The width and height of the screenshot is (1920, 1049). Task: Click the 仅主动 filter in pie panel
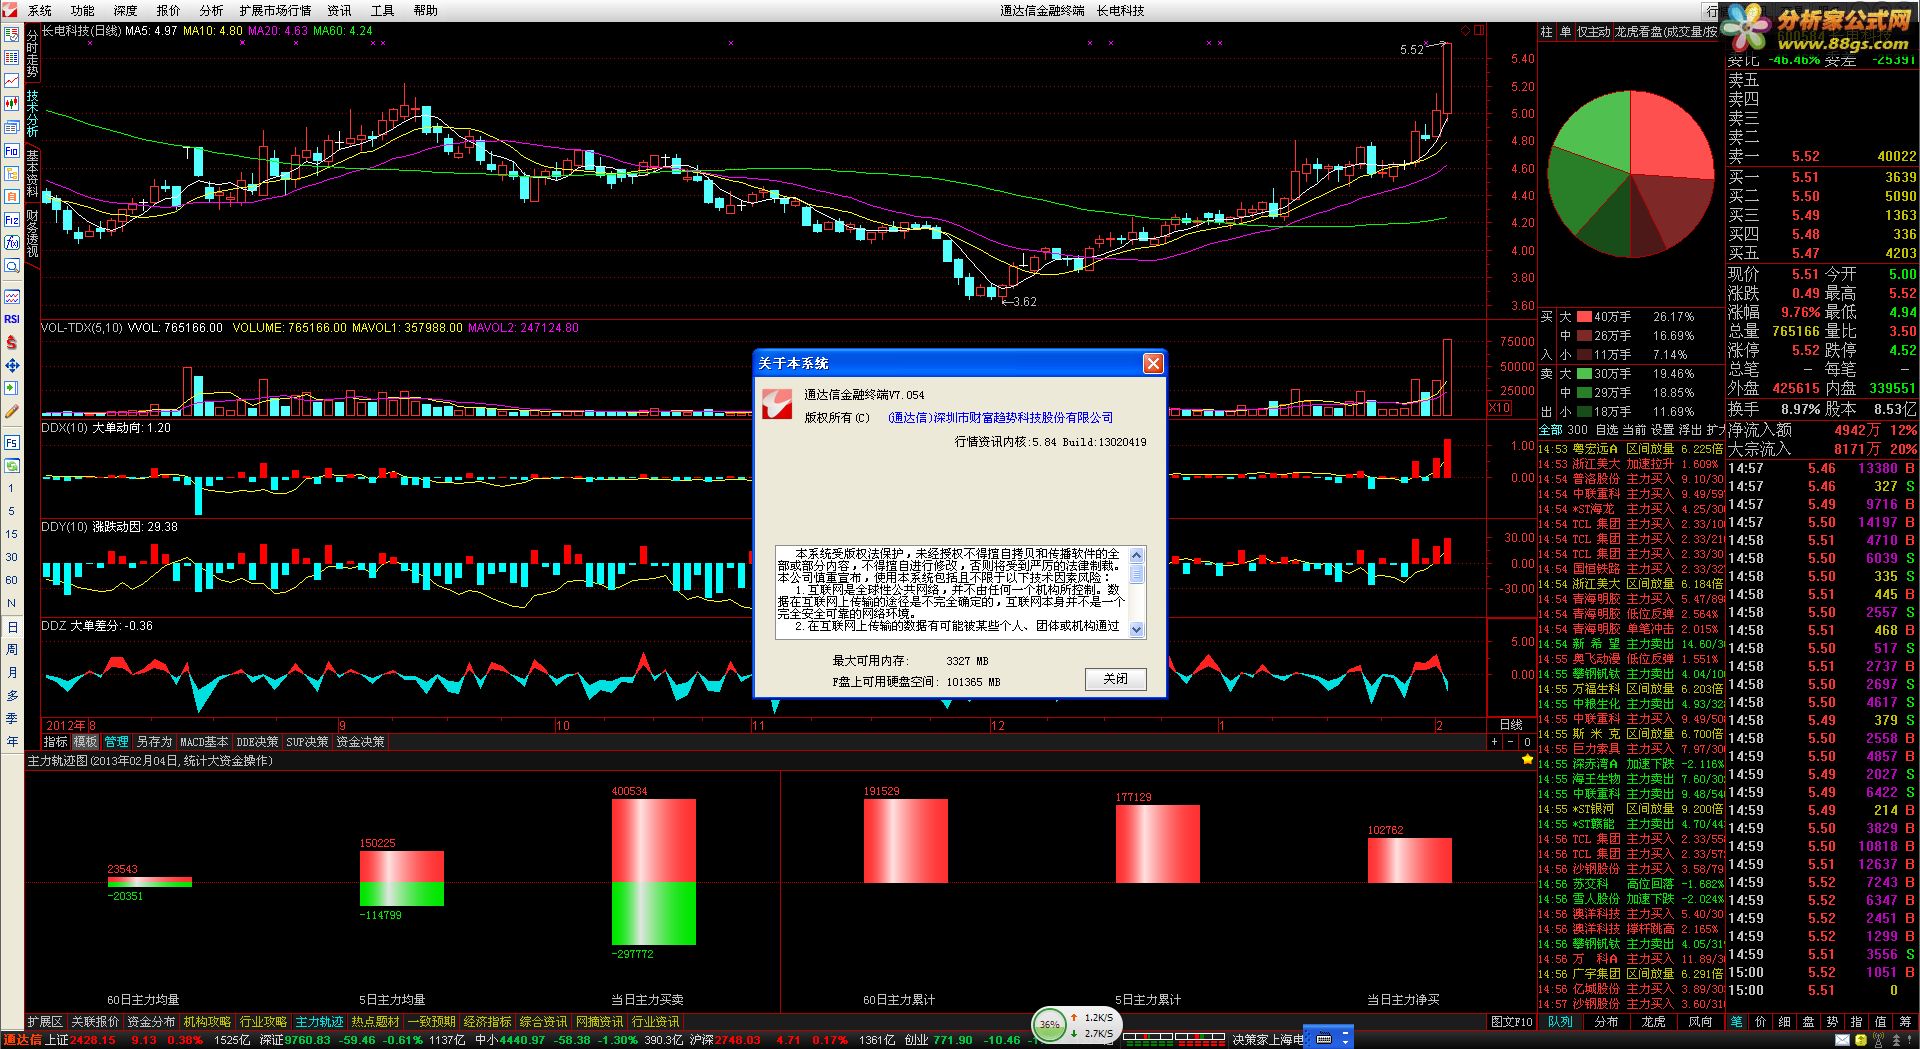point(1594,32)
